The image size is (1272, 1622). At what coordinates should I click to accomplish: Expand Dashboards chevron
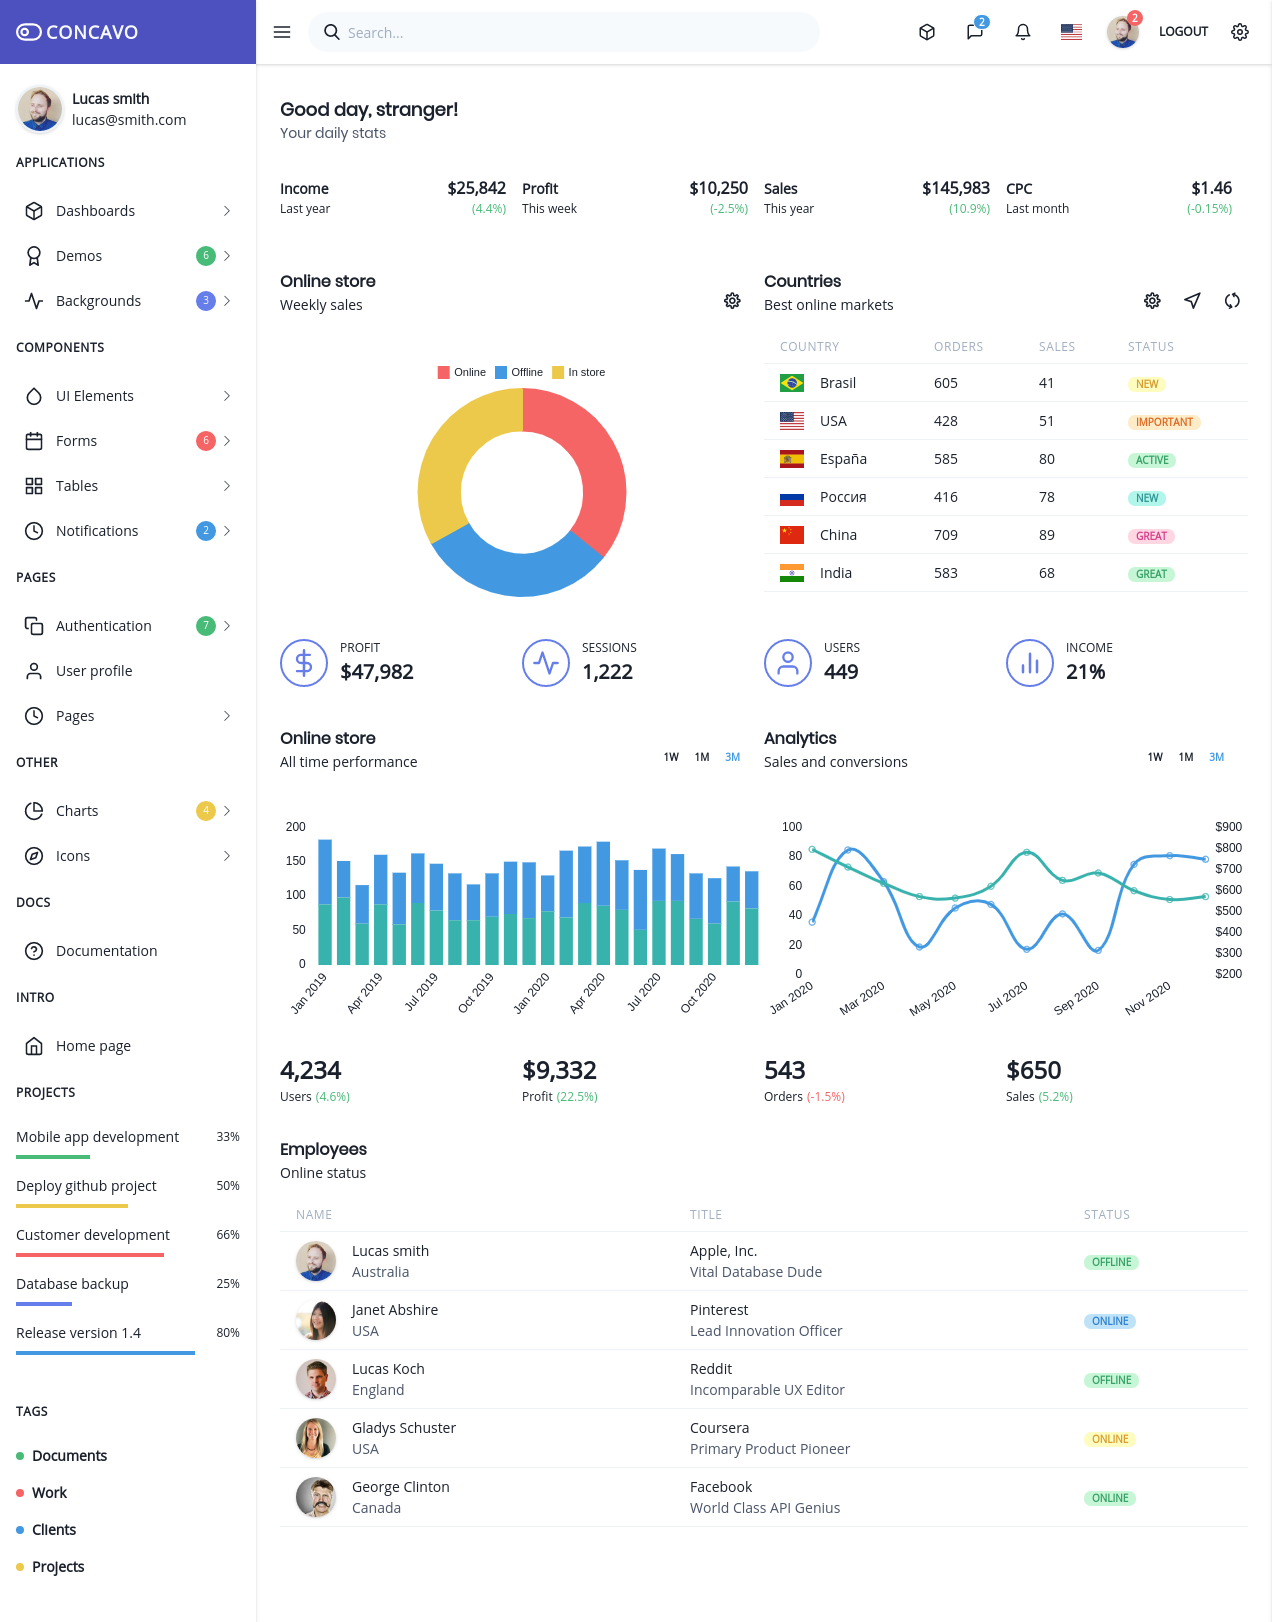[x=227, y=211]
